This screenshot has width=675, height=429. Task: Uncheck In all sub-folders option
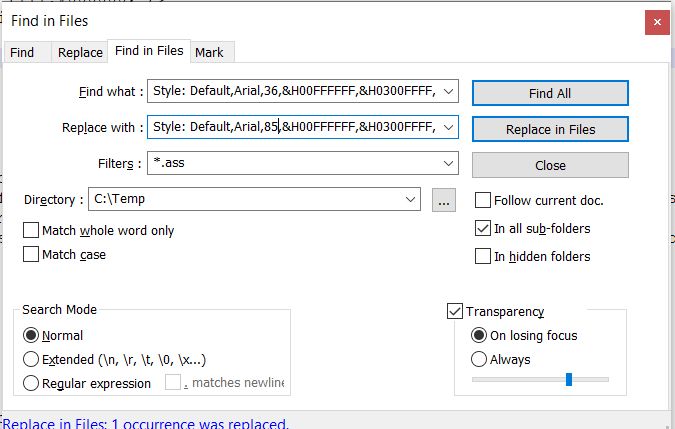tap(483, 229)
